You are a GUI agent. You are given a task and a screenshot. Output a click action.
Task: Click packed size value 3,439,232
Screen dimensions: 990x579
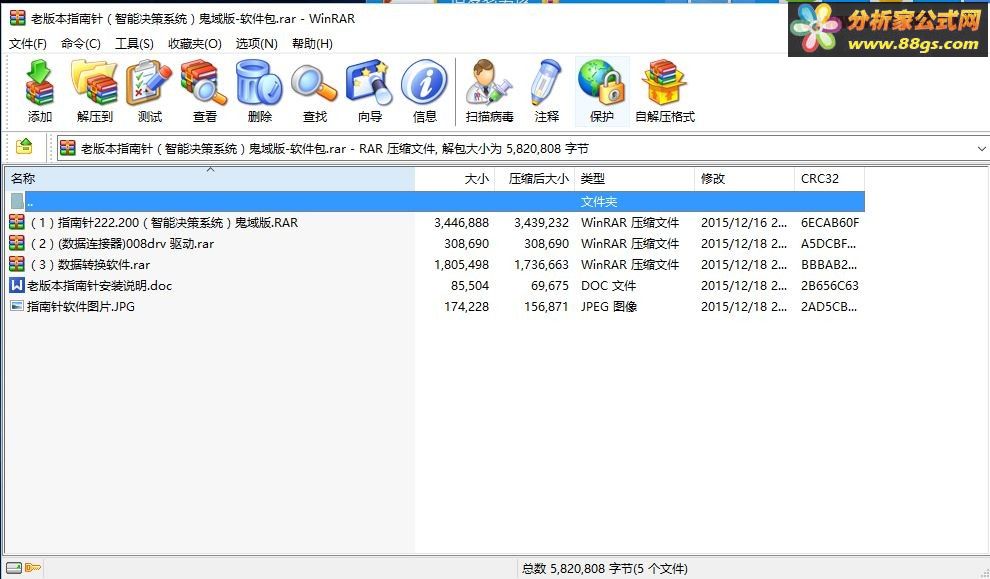pos(541,222)
